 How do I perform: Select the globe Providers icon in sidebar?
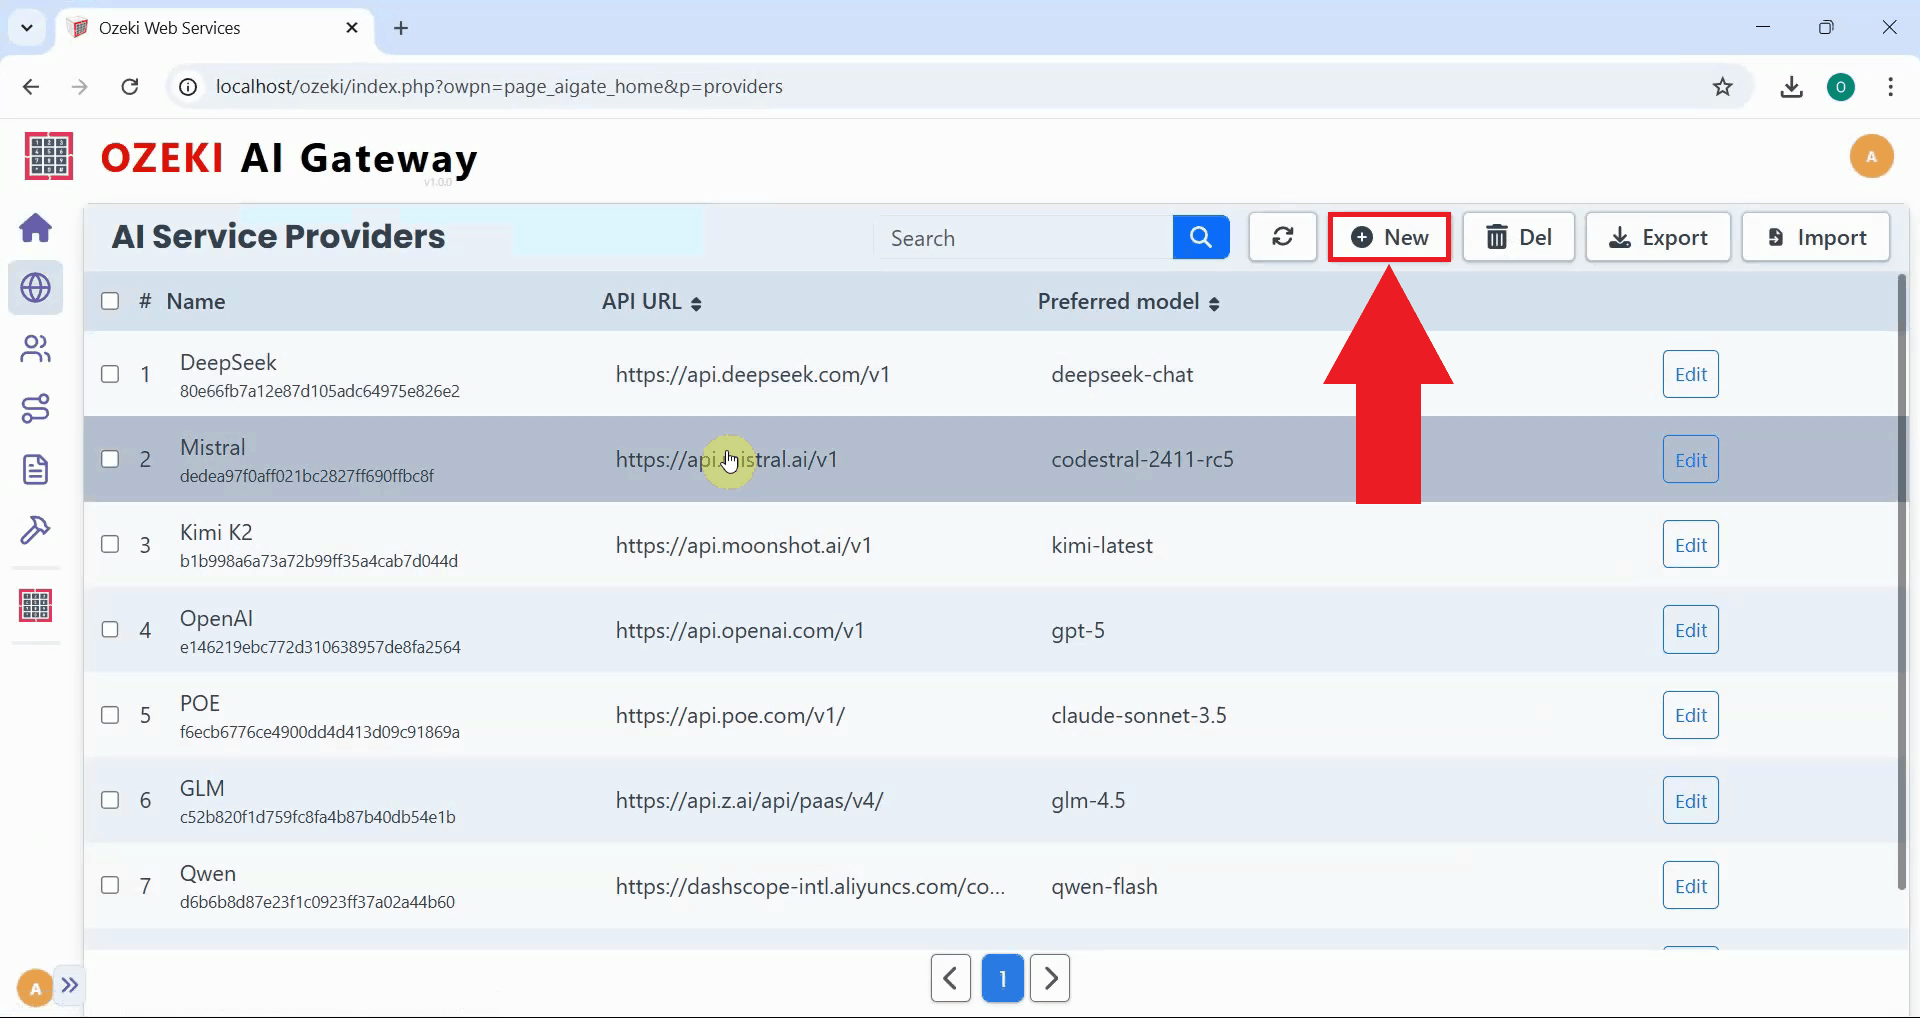pyautogui.click(x=36, y=288)
